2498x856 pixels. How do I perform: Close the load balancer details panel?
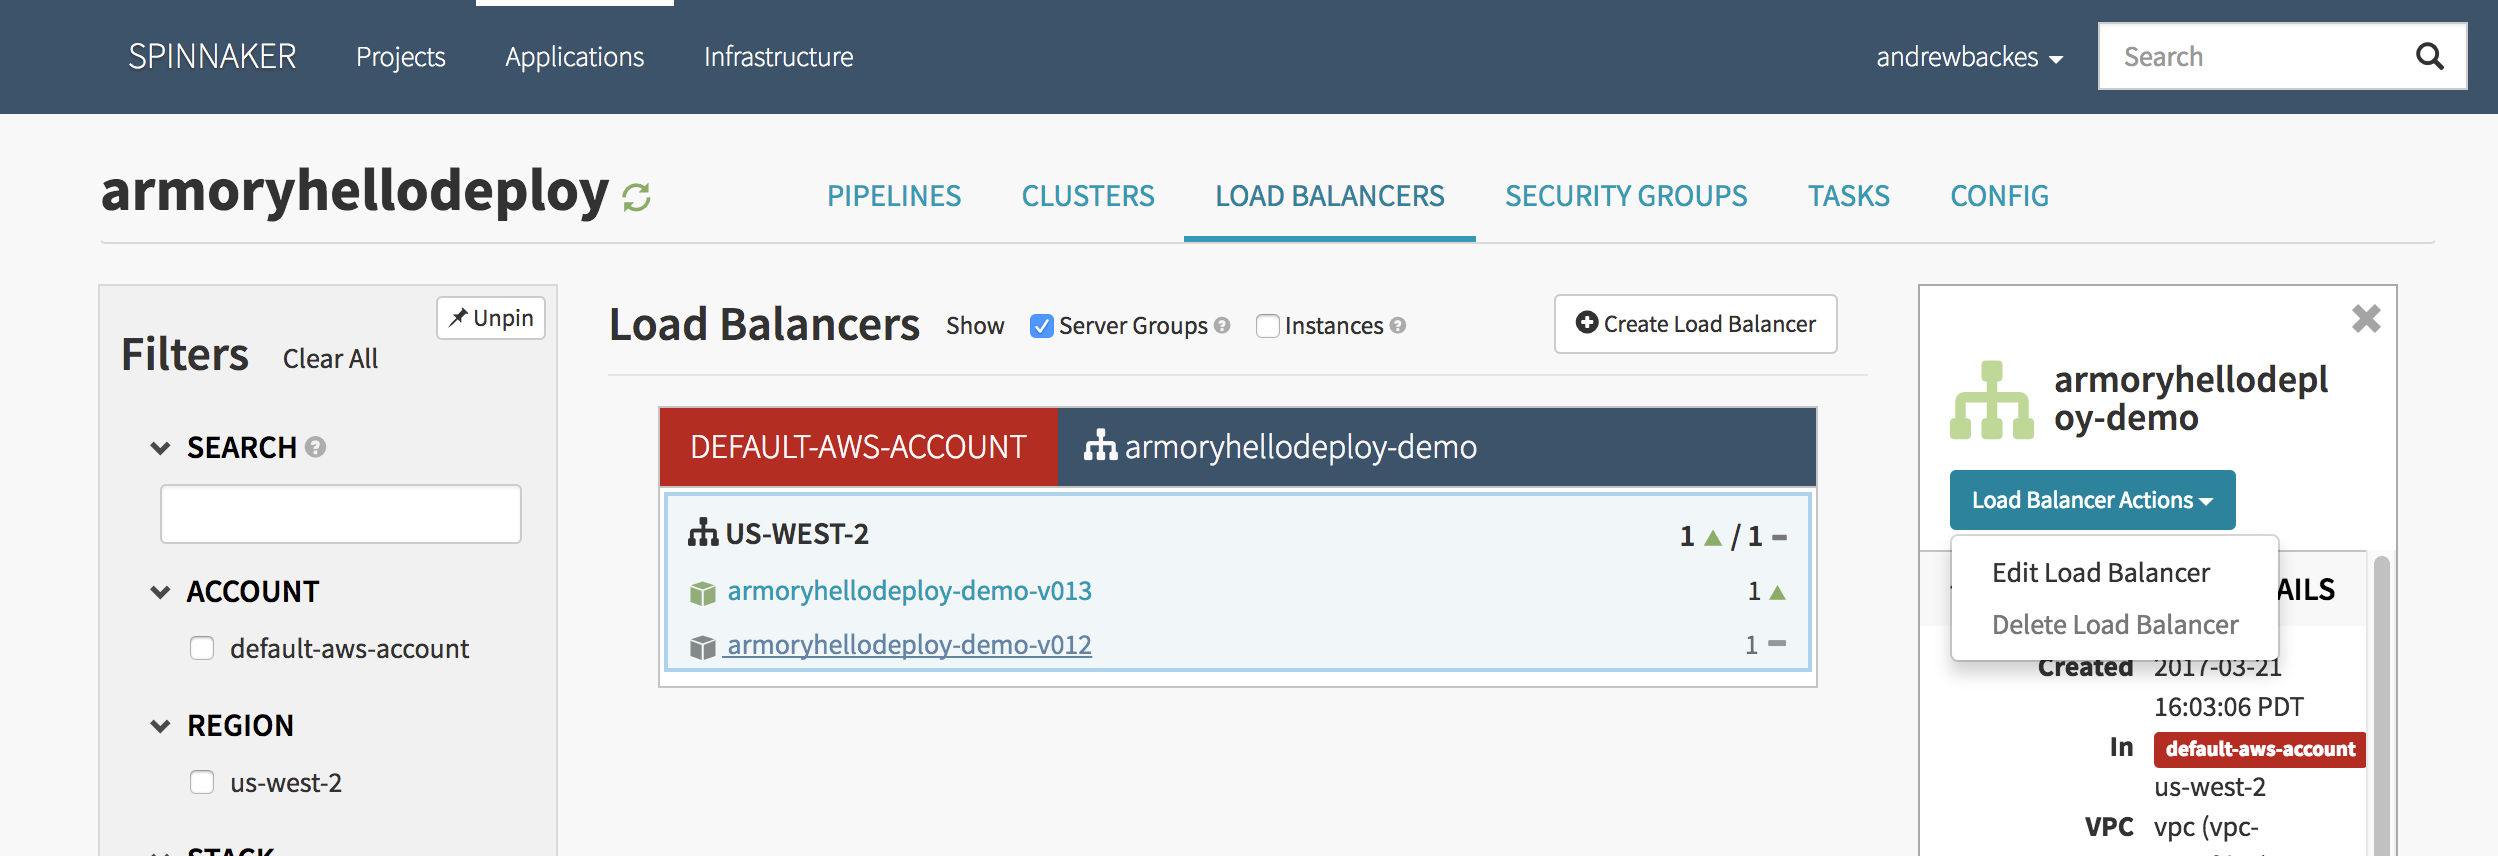pos(2365,319)
